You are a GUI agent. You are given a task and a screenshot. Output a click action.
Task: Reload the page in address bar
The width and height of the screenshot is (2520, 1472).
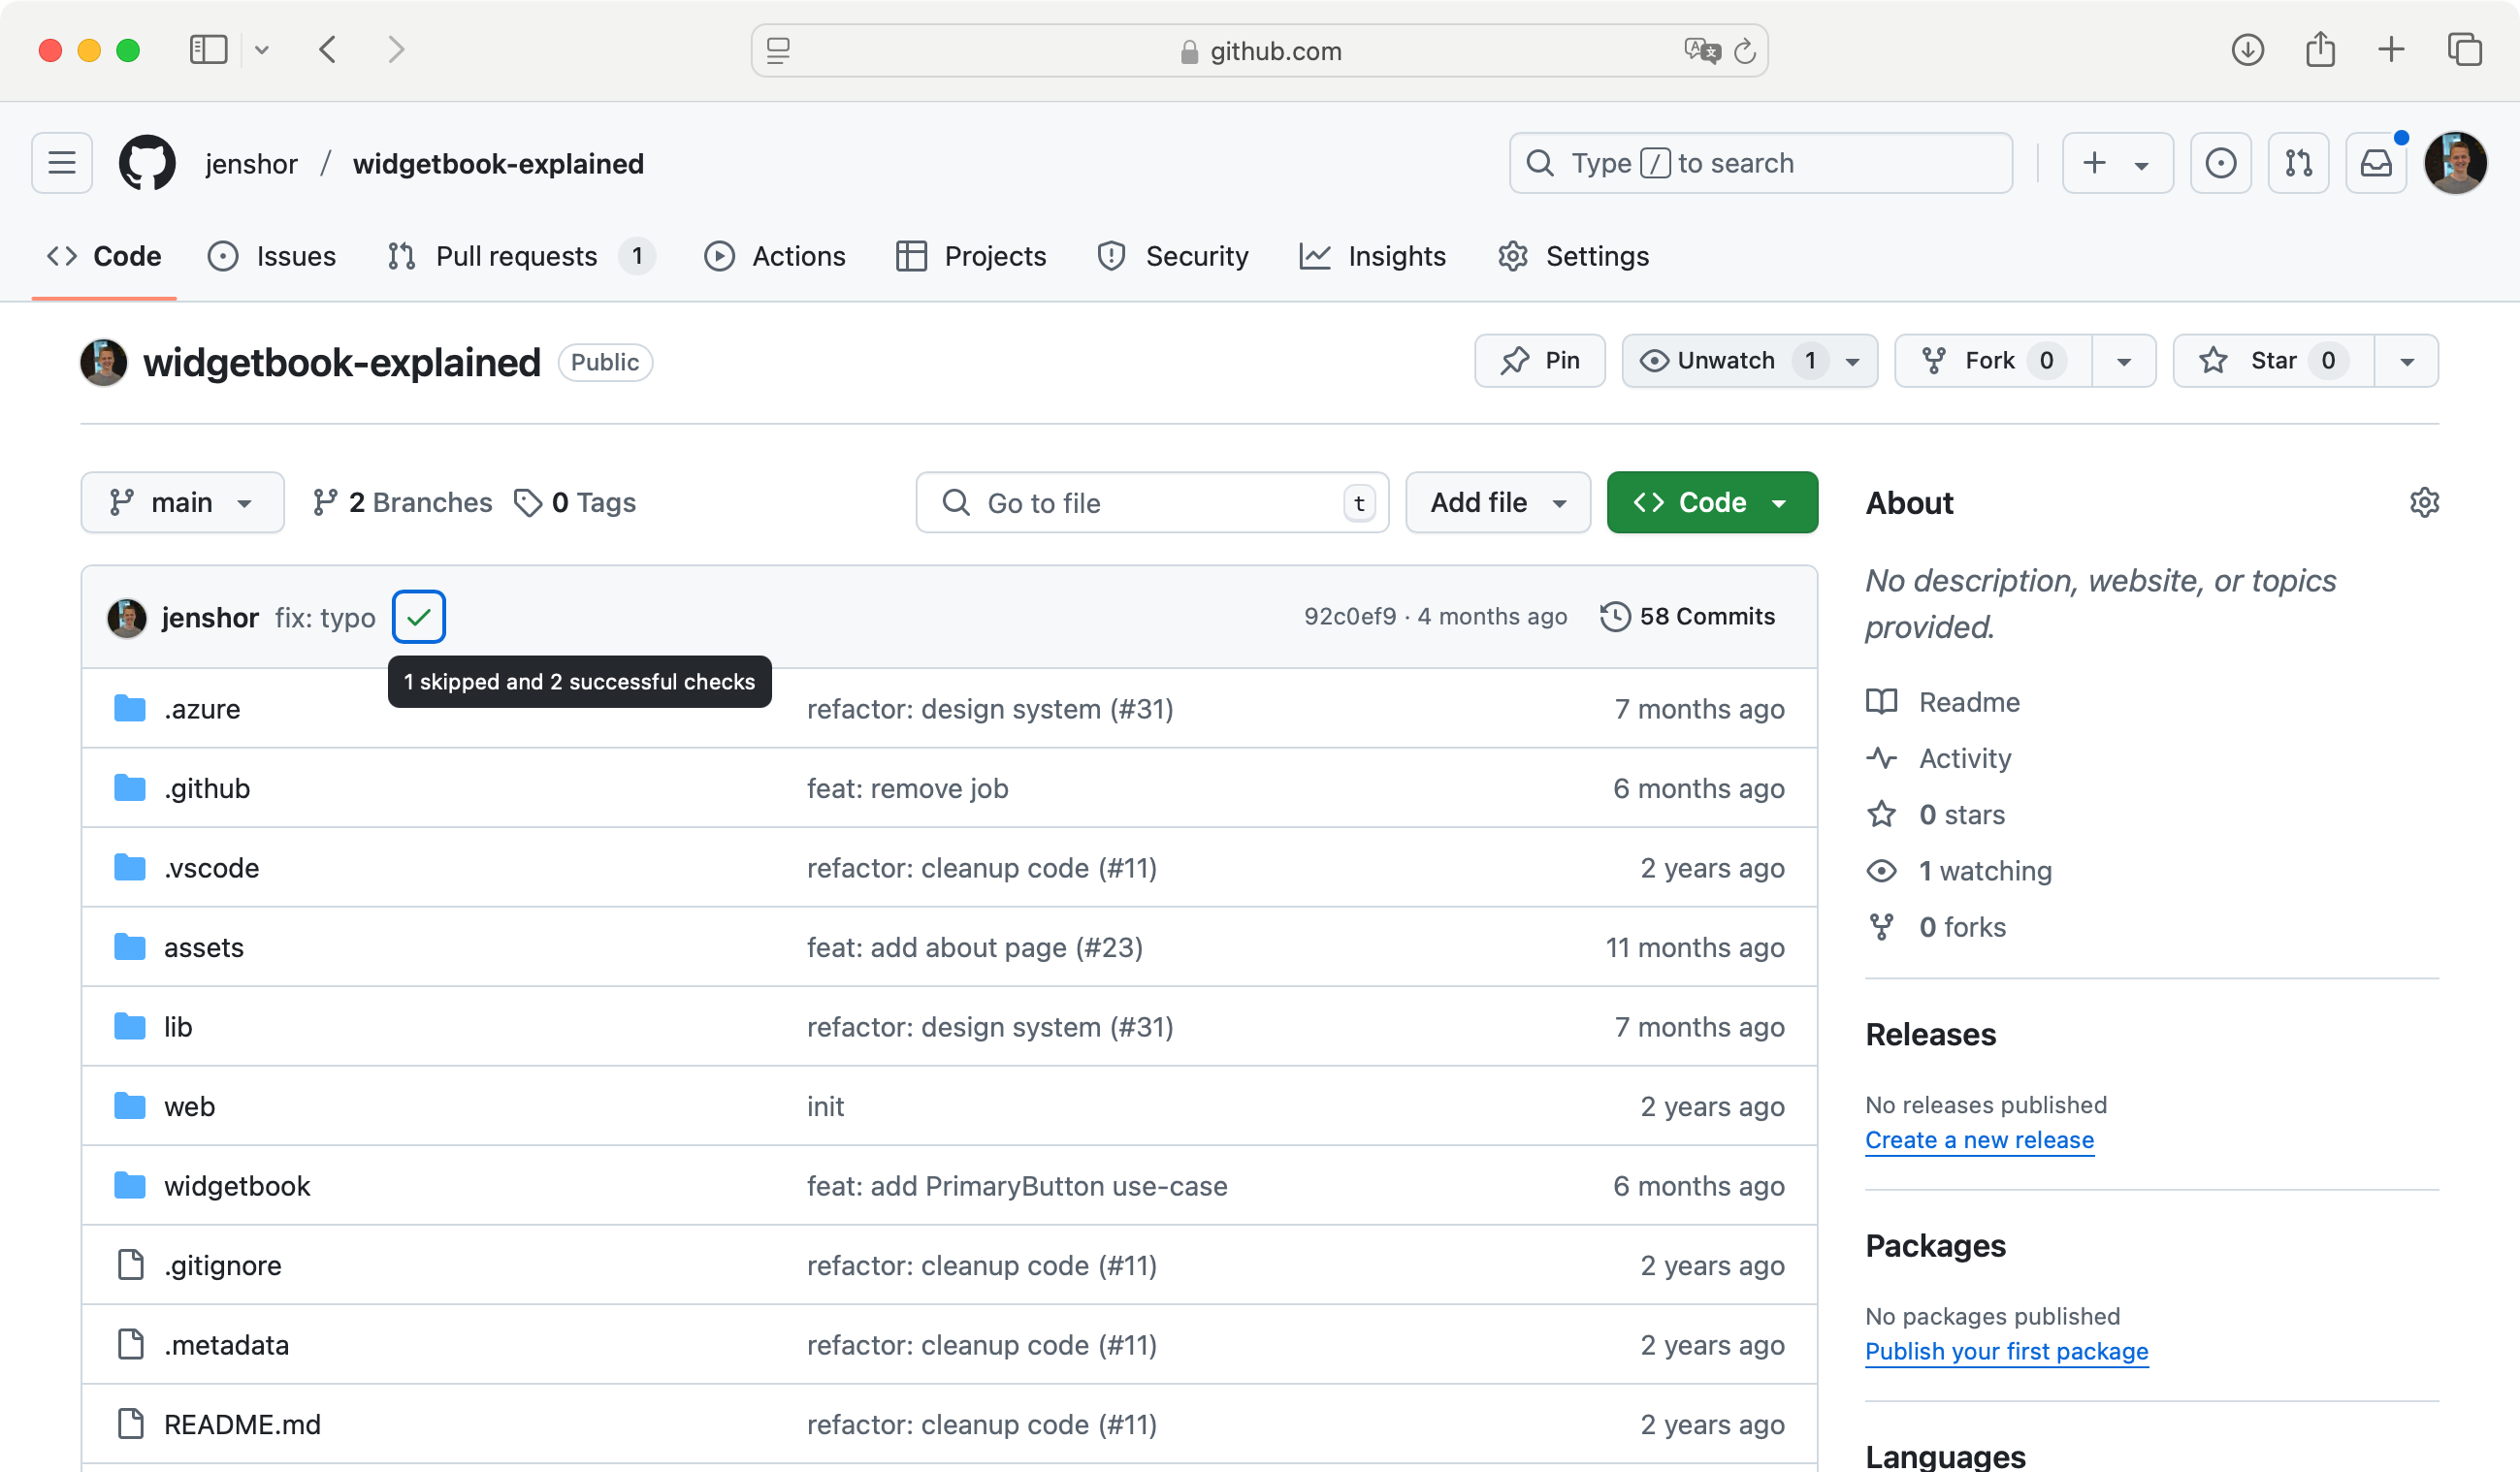pos(1745,51)
